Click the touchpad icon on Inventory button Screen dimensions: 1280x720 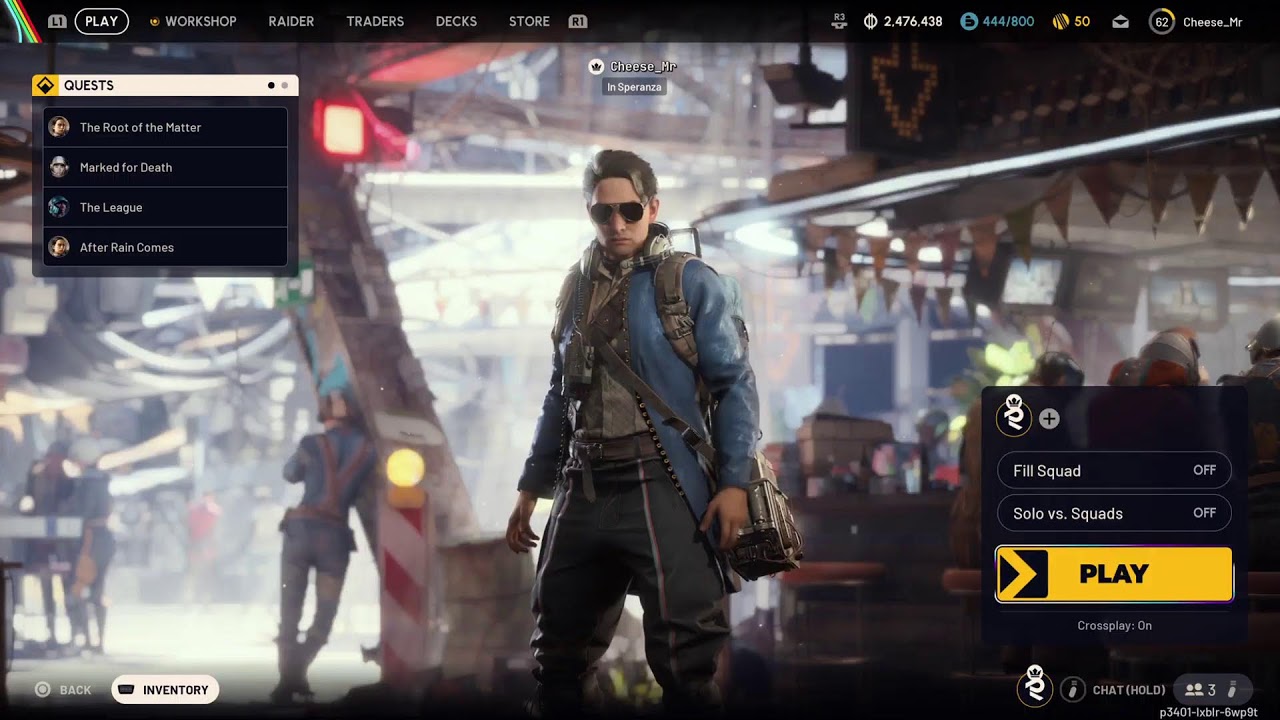click(127, 690)
